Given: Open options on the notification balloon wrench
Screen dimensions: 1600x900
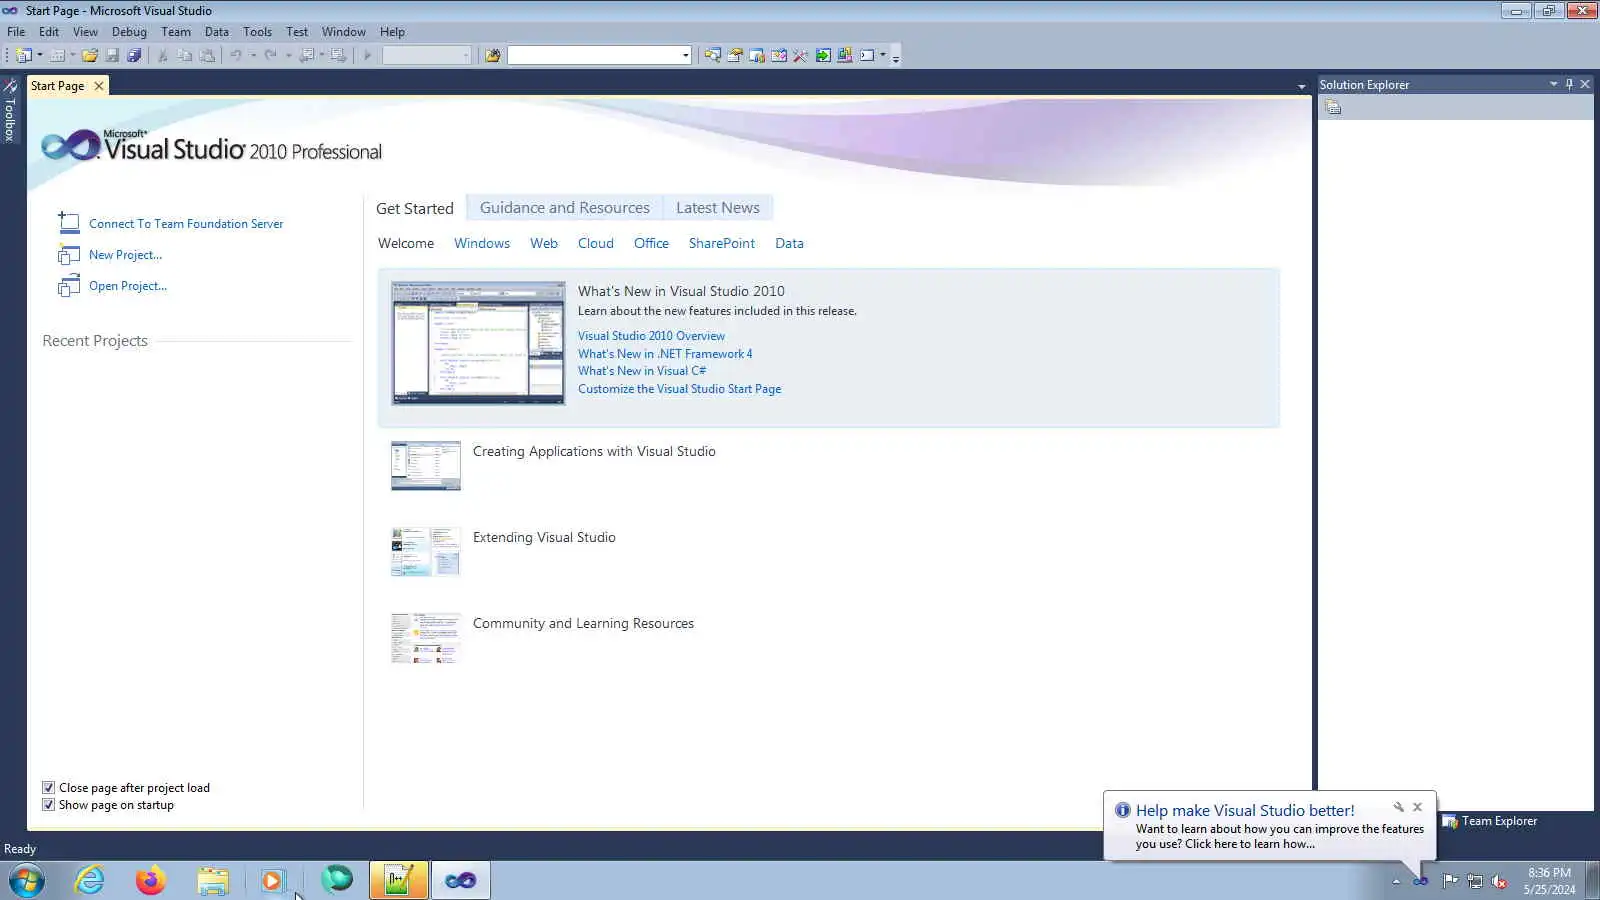Looking at the screenshot, I should 1398,807.
